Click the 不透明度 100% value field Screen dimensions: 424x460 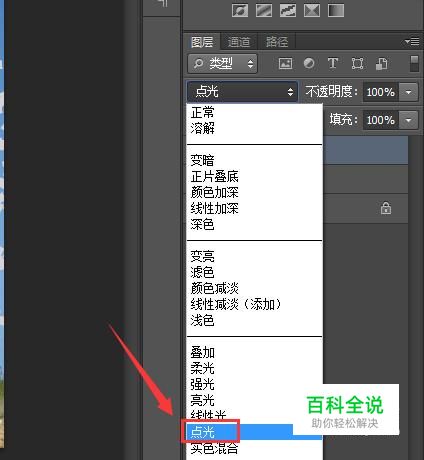(x=381, y=92)
